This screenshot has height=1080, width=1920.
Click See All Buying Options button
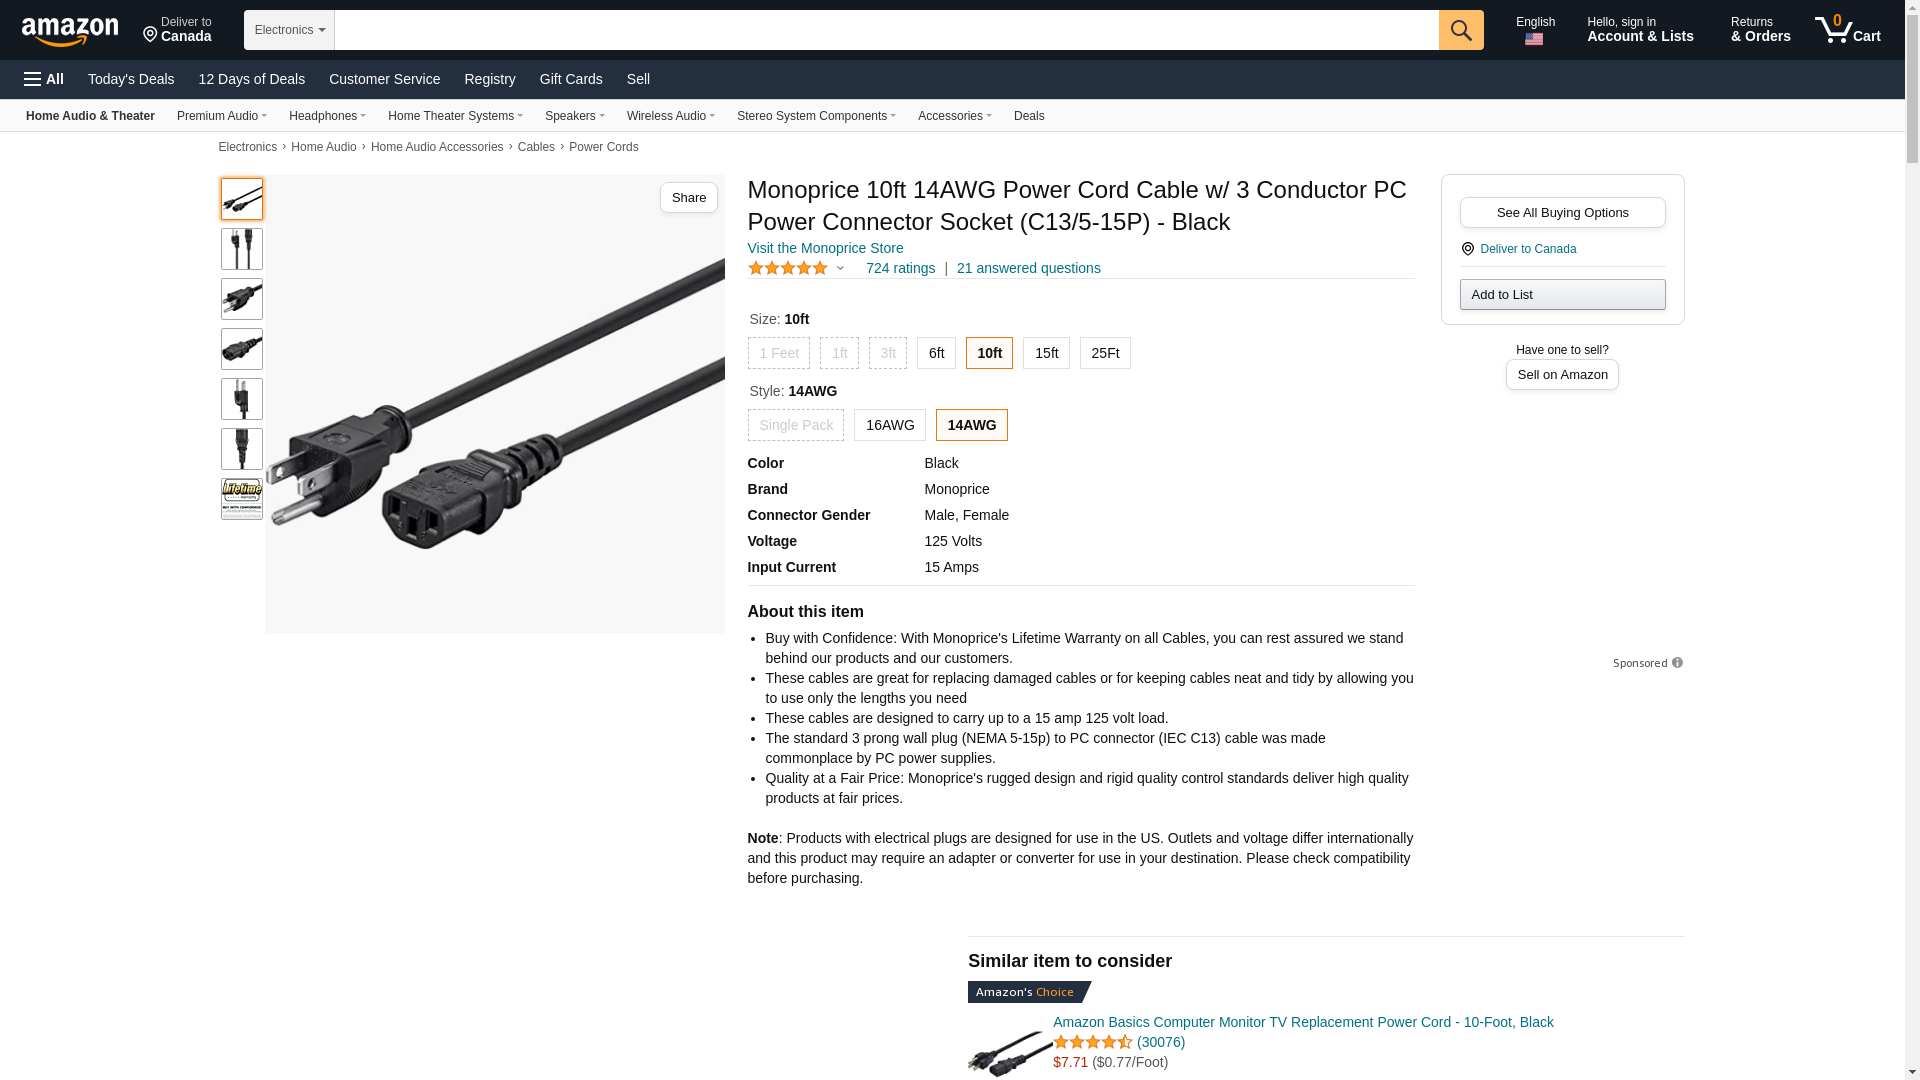tap(1562, 212)
